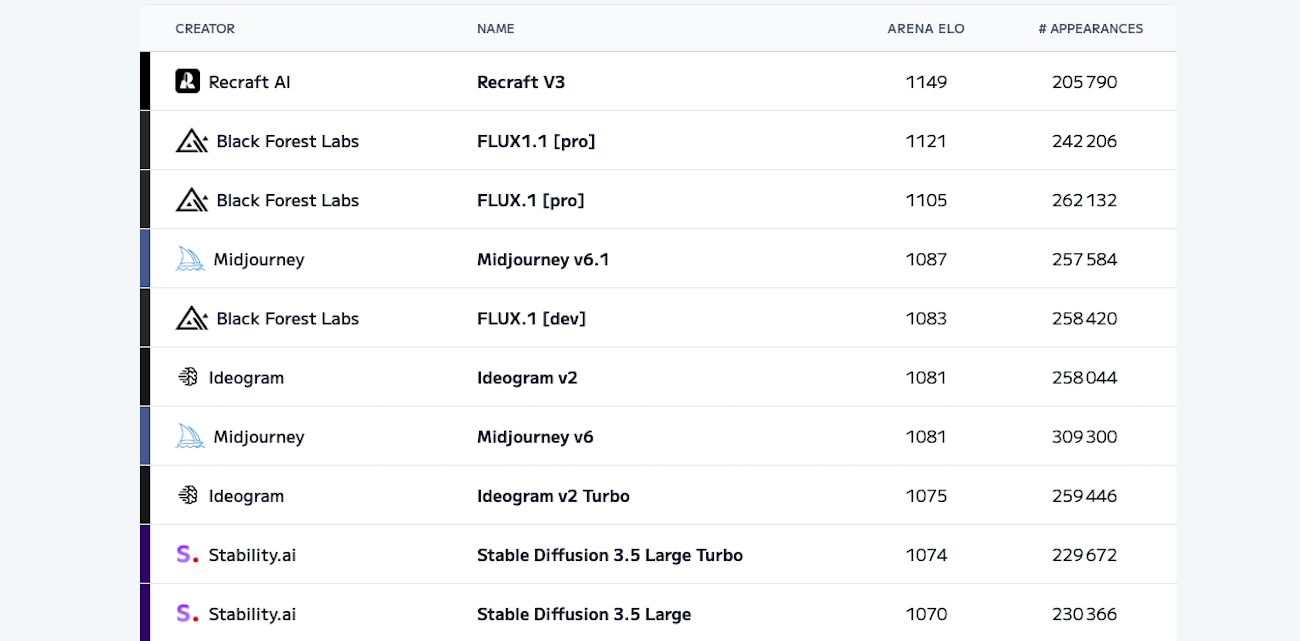The width and height of the screenshot is (1300, 641).
Task: Select the Midjourney v6.1 model name
Action: (x=543, y=259)
